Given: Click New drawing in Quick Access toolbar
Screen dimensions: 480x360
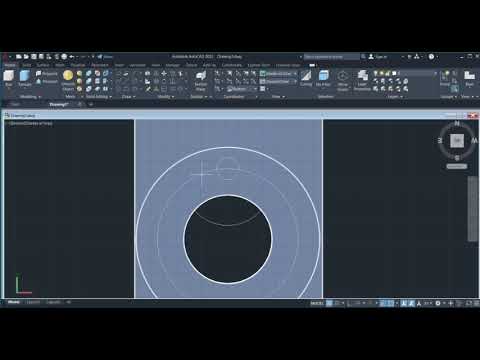Looking at the screenshot, I should click(x=19, y=57).
